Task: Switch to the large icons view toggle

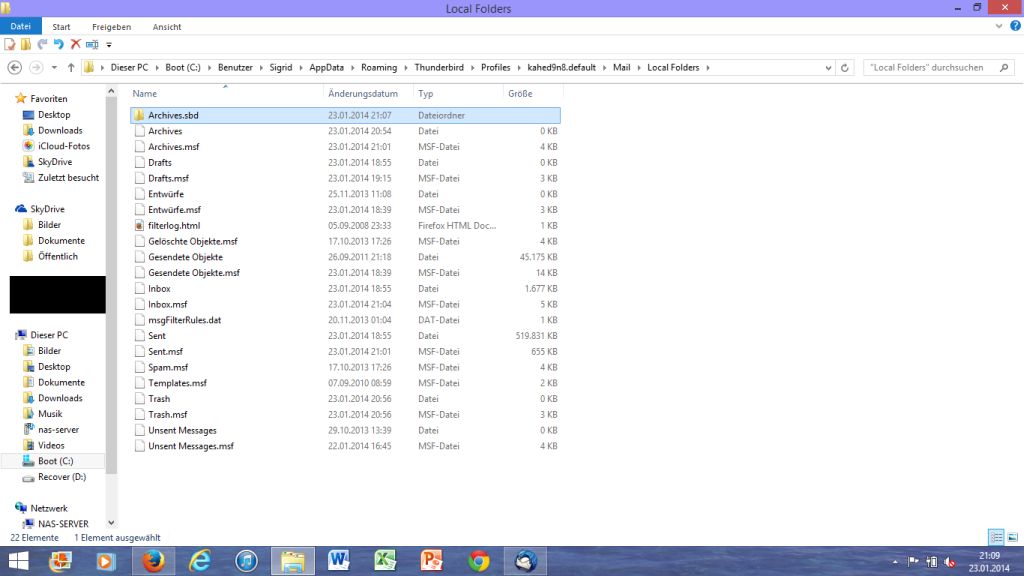Action: point(1011,538)
